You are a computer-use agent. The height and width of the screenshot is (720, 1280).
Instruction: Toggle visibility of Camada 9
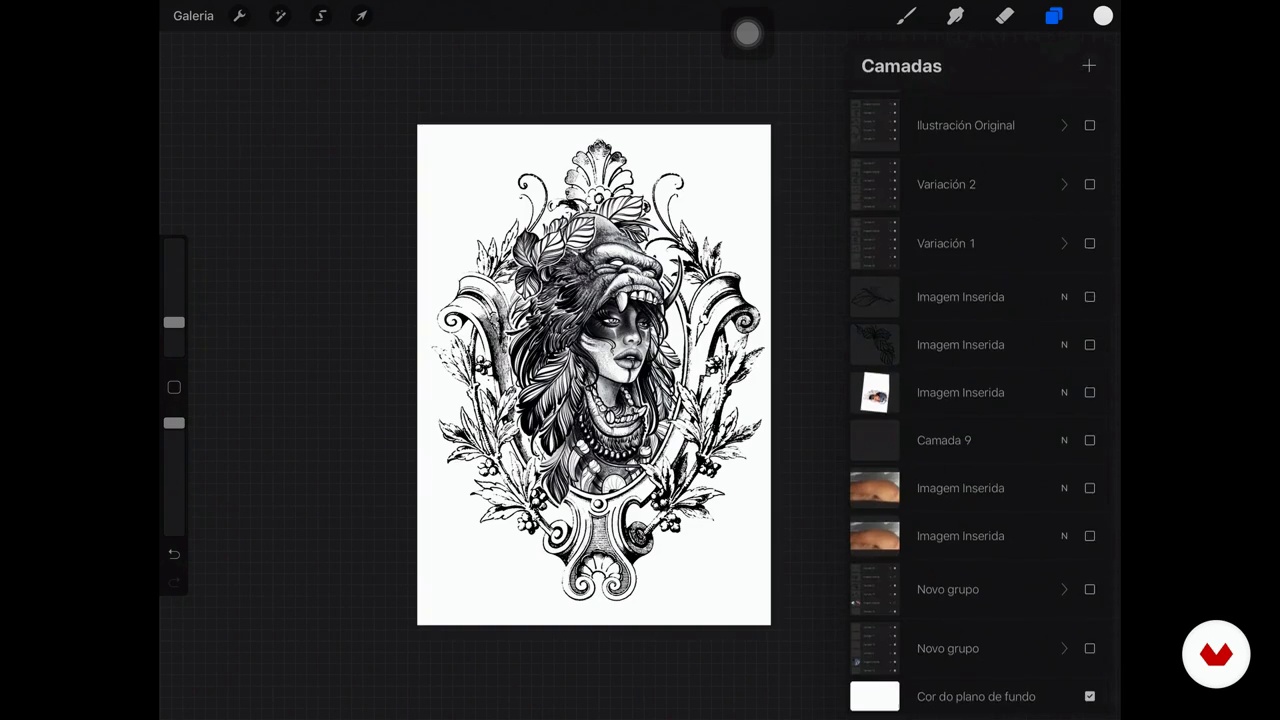tap(1090, 440)
